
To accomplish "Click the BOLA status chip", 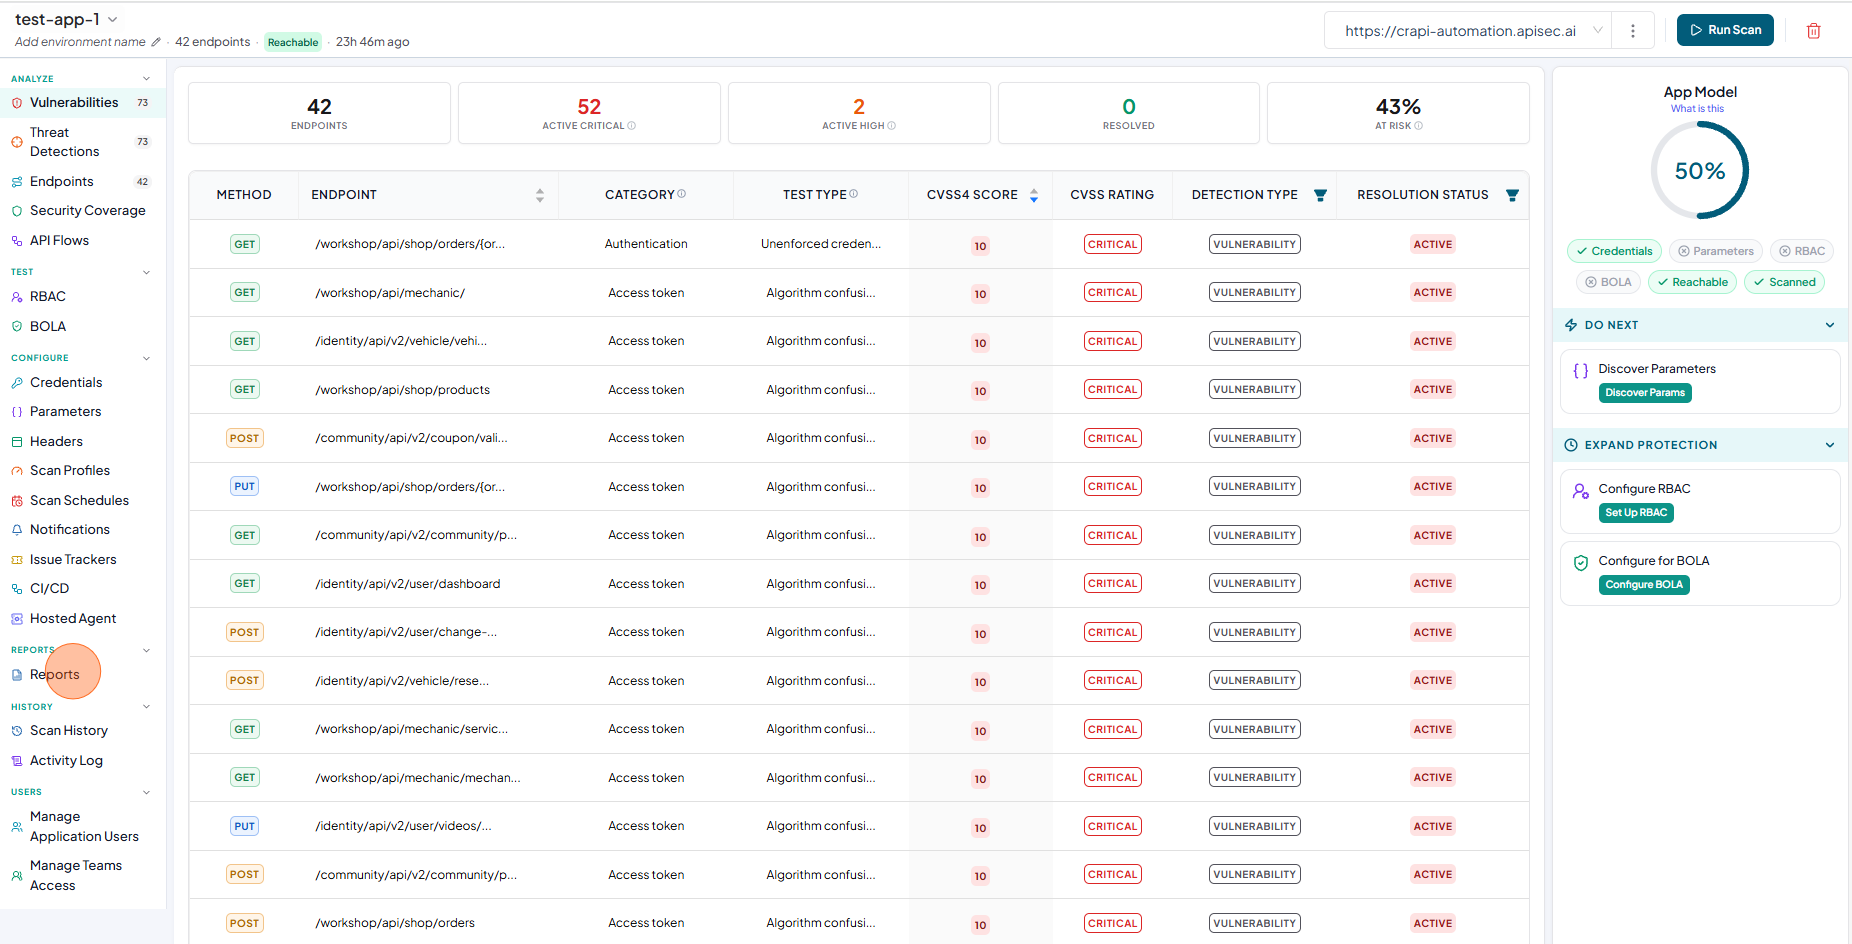I will pyautogui.click(x=1608, y=282).
